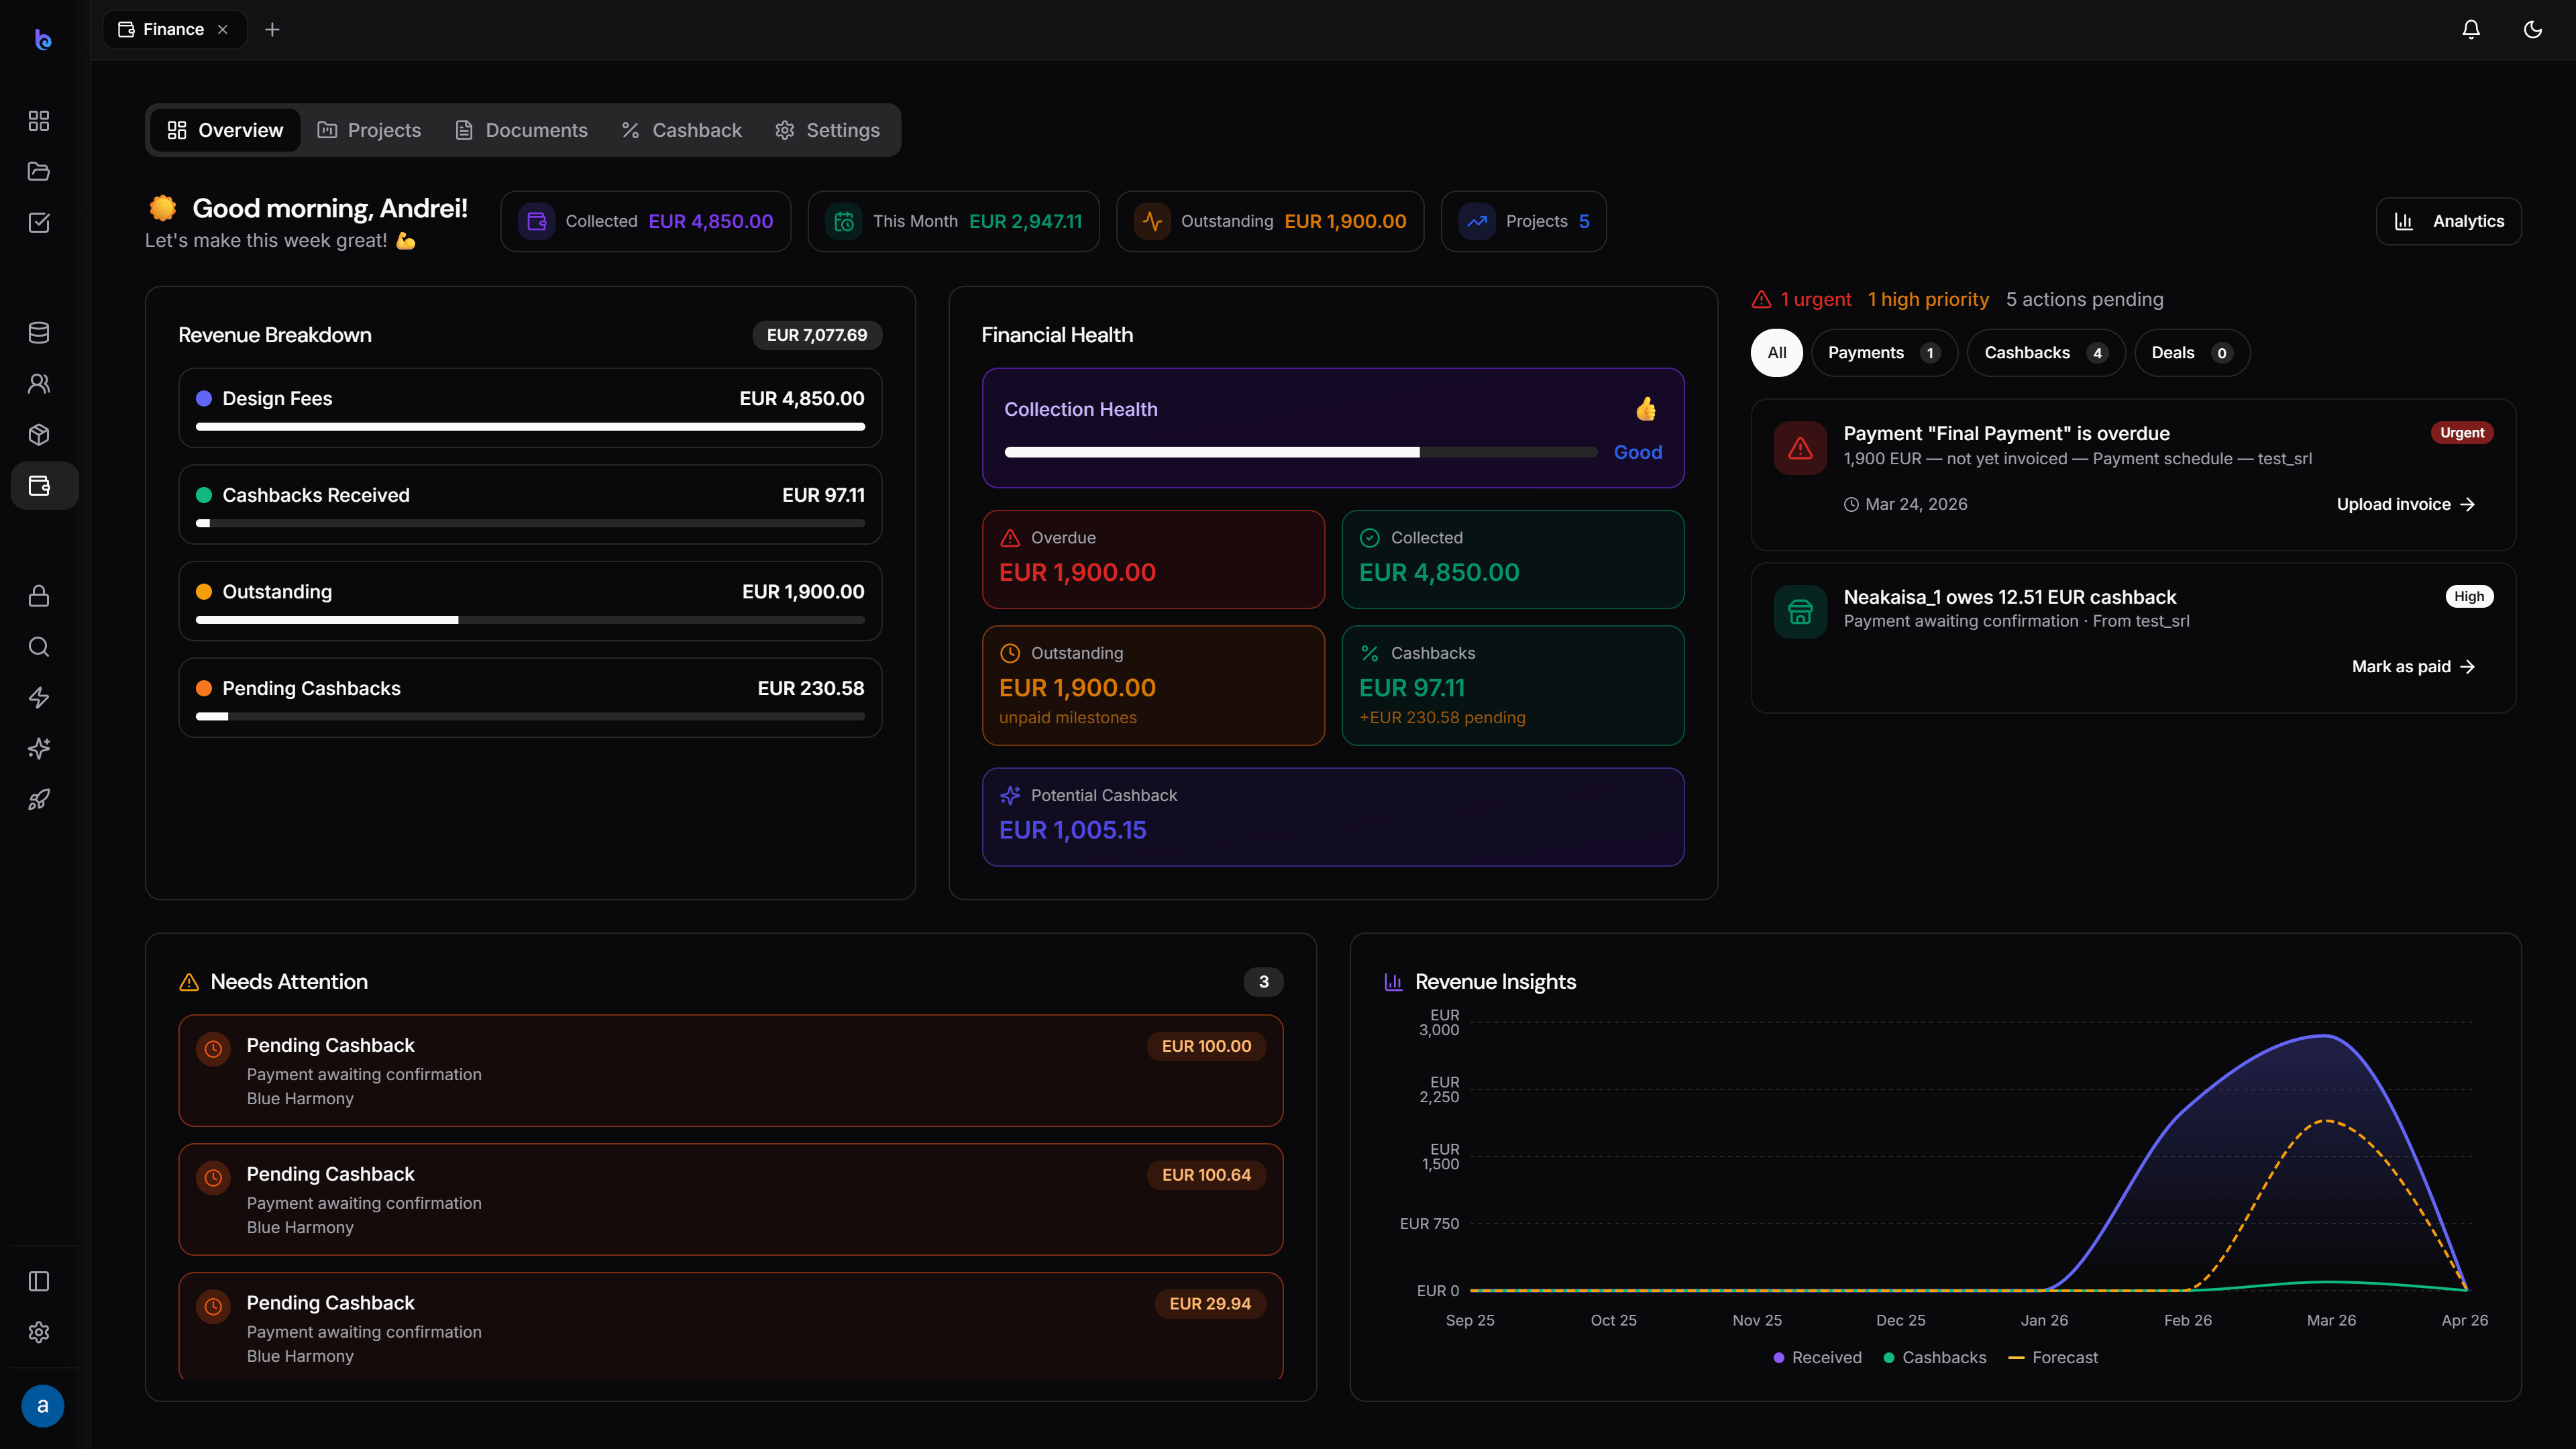Switch to the finance Settings tab
Screen dimensions: 2576x1449
(x=828, y=130)
